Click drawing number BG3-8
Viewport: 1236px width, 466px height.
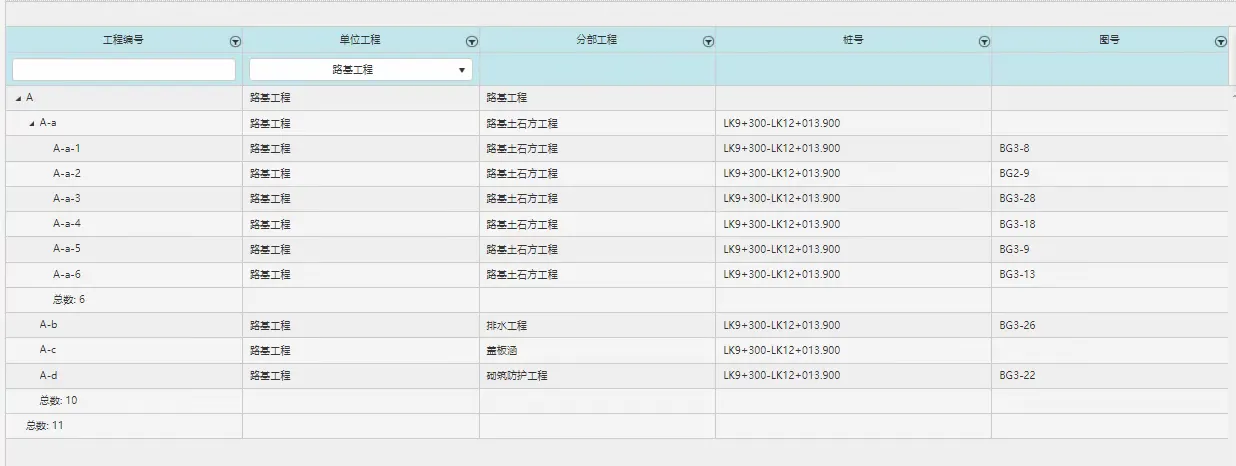tap(1014, 149)
